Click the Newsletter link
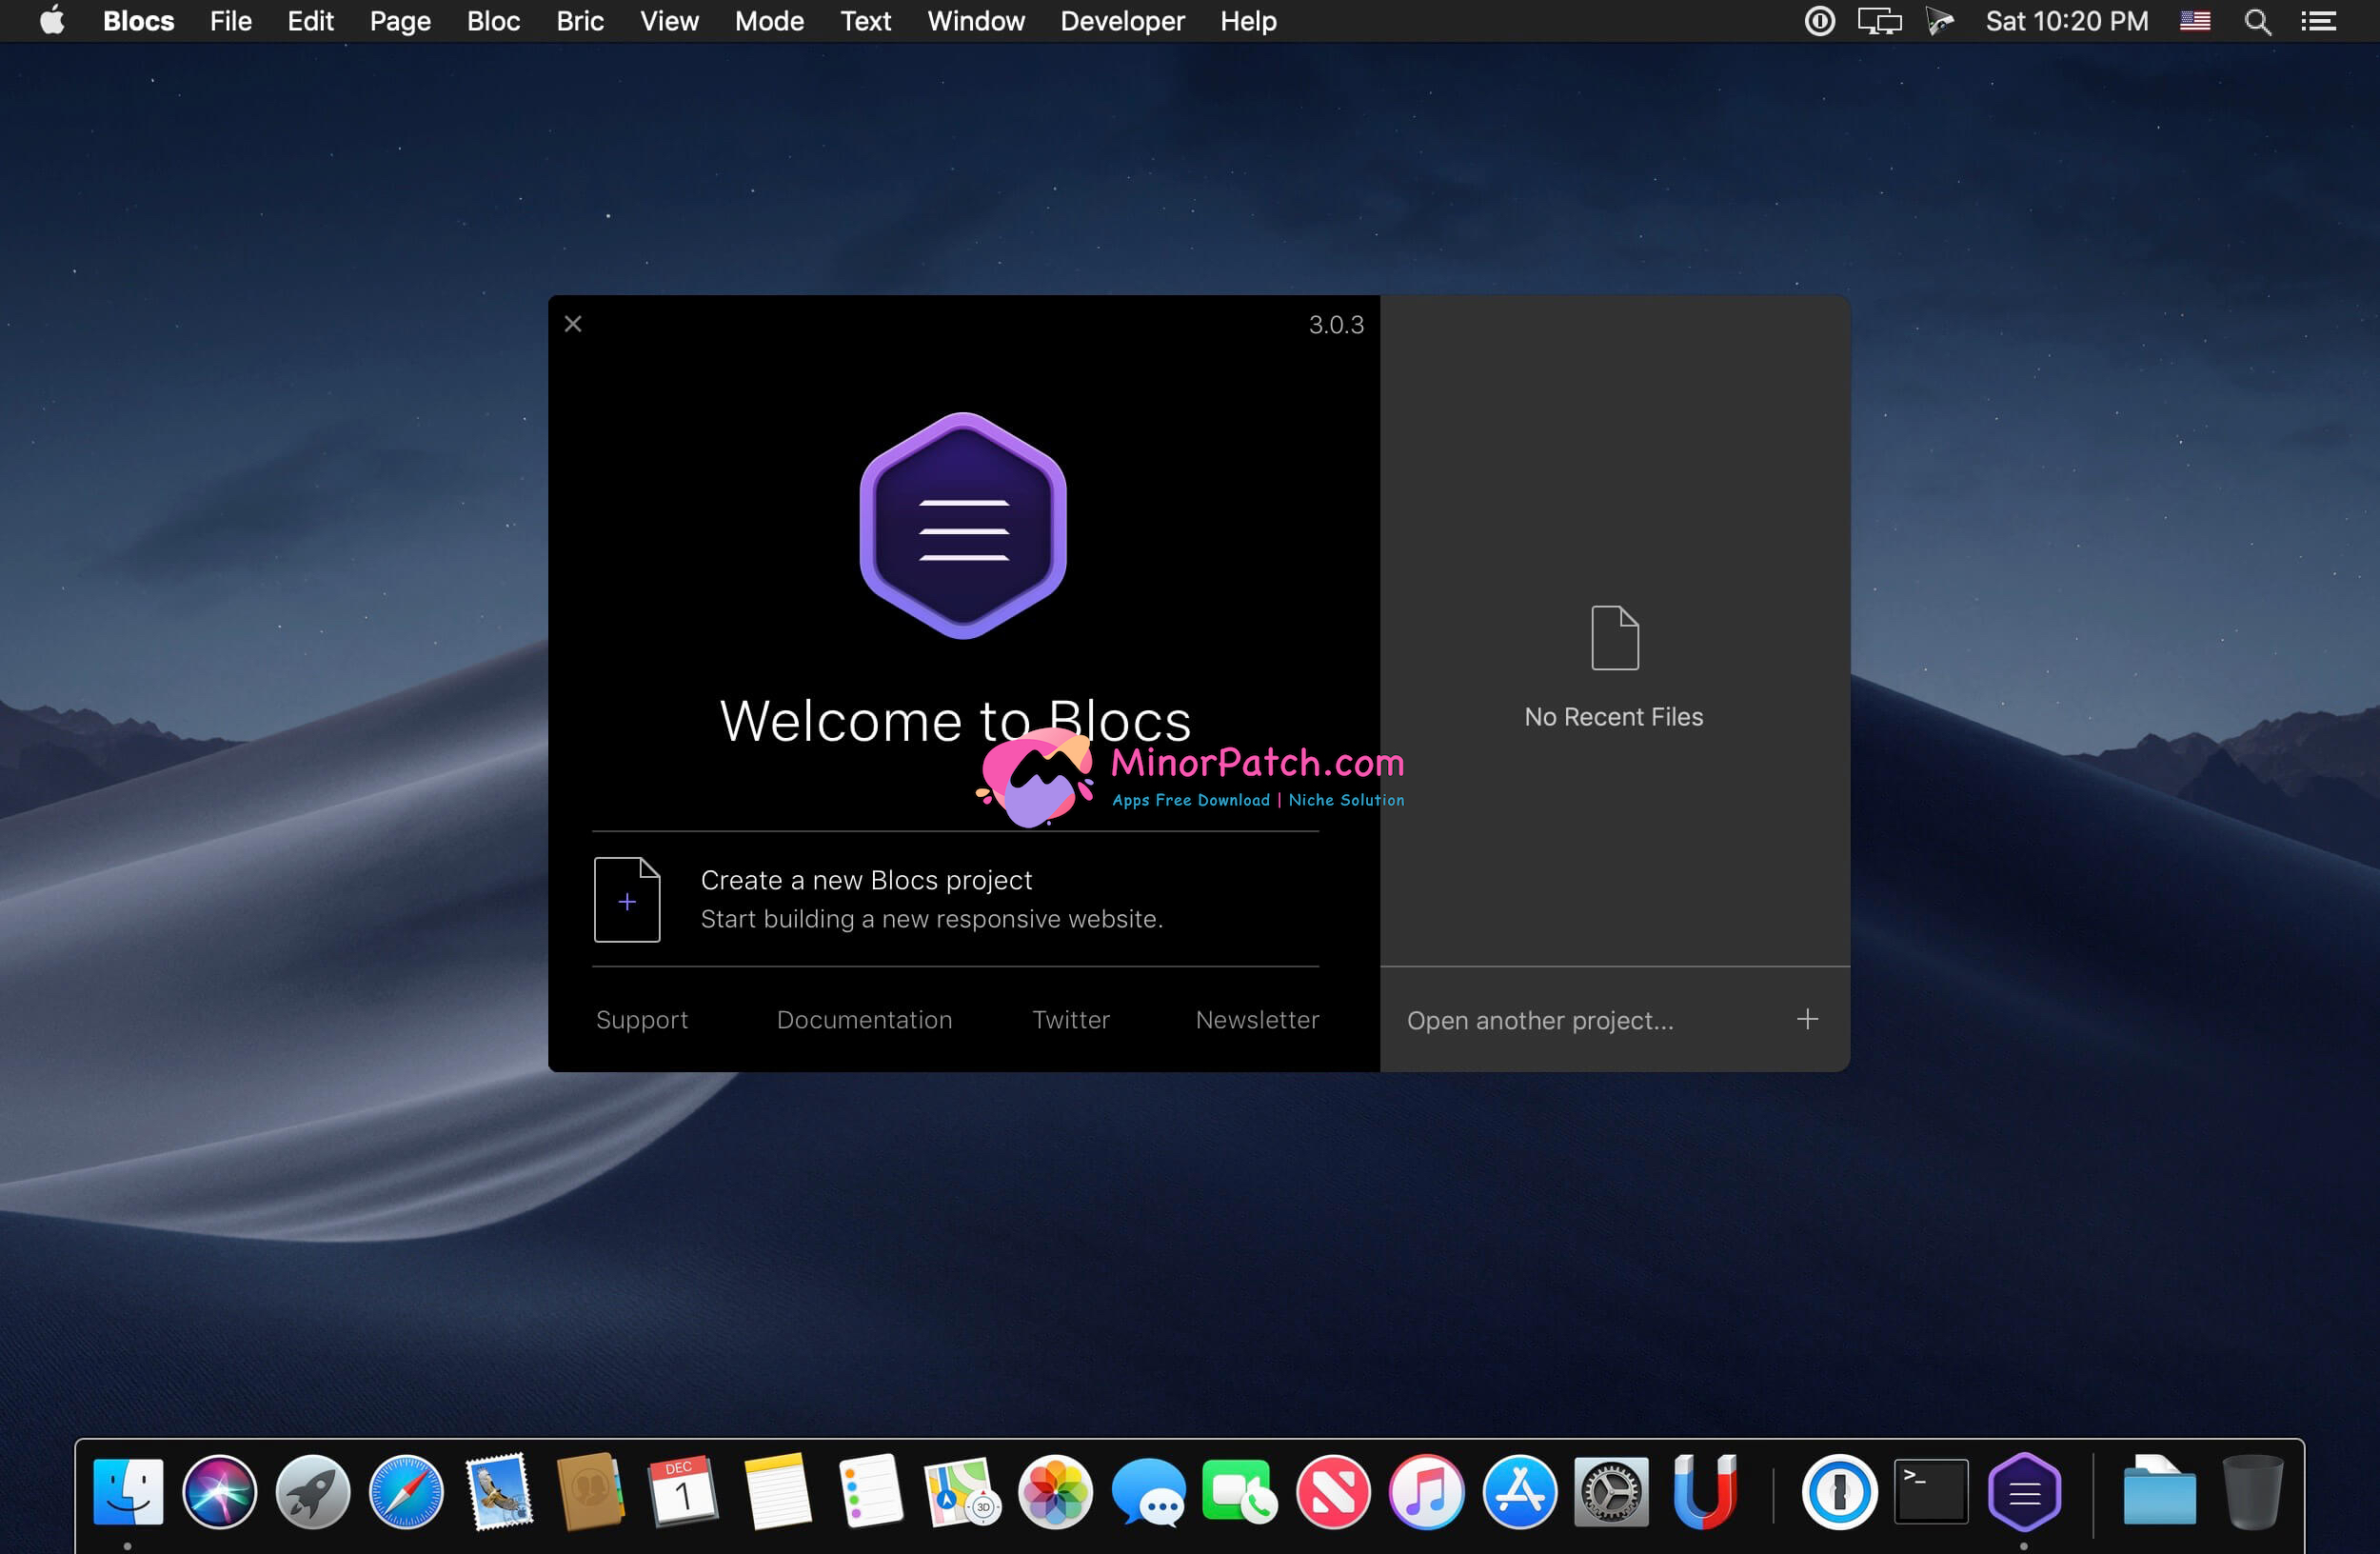 point(1257,1019)
